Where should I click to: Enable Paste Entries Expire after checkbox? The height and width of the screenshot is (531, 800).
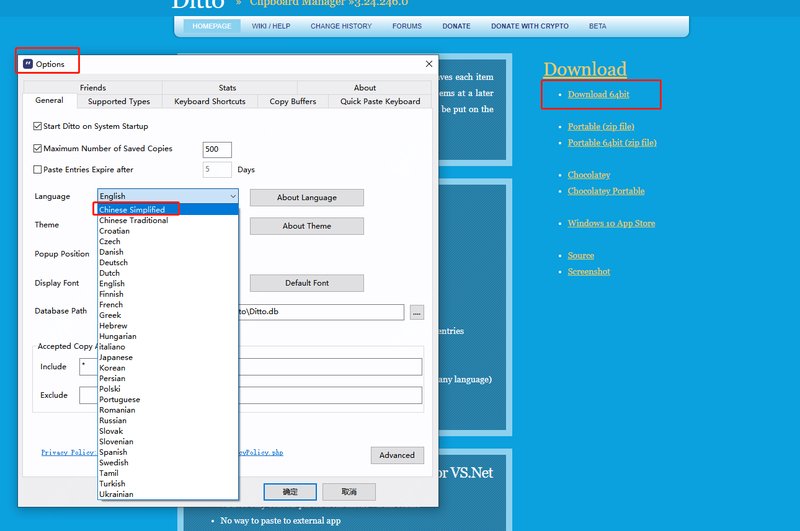click(37, 170)
